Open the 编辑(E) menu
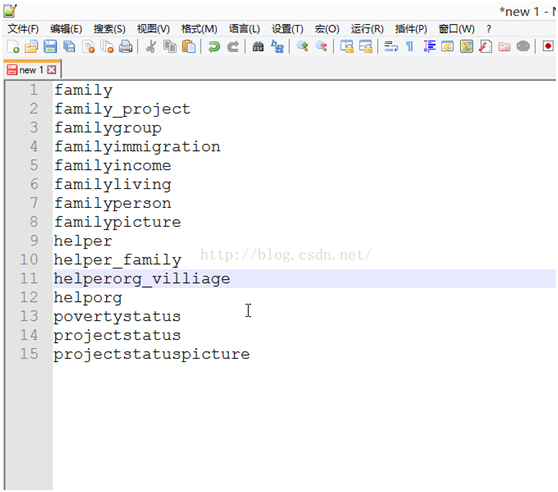Viewport: 558px width, 492px height. click(66, 29)
